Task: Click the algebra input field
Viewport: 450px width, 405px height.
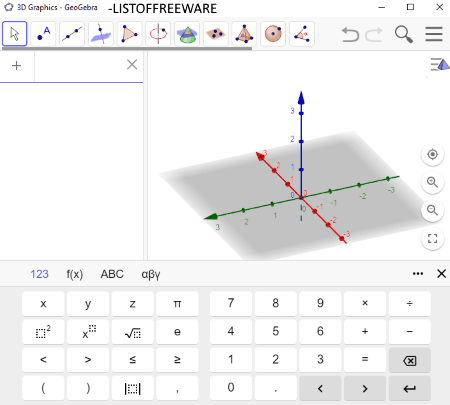Action: click(80, 65)
